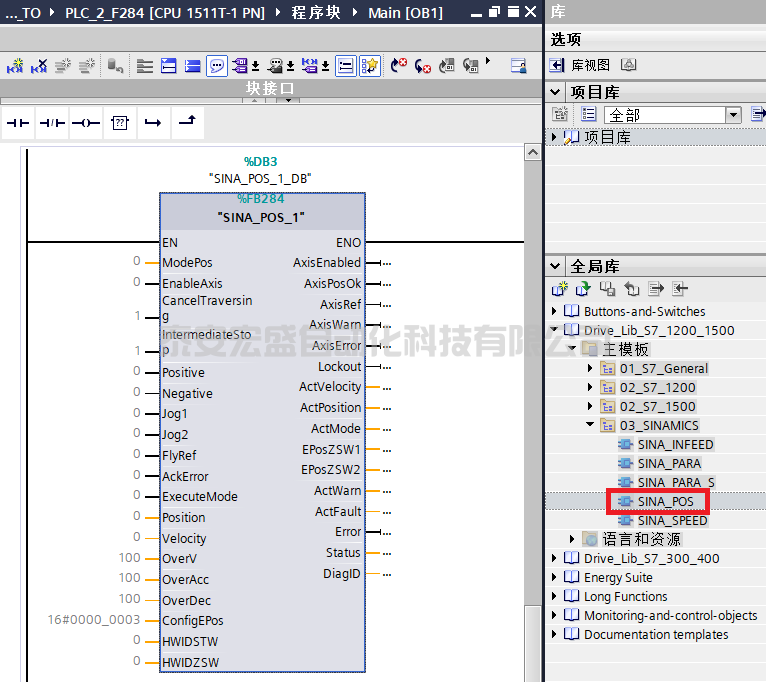Viewport: 766px width, 682px height.
Task: Click the close branch icon
Action: click(x=186, y=122)
